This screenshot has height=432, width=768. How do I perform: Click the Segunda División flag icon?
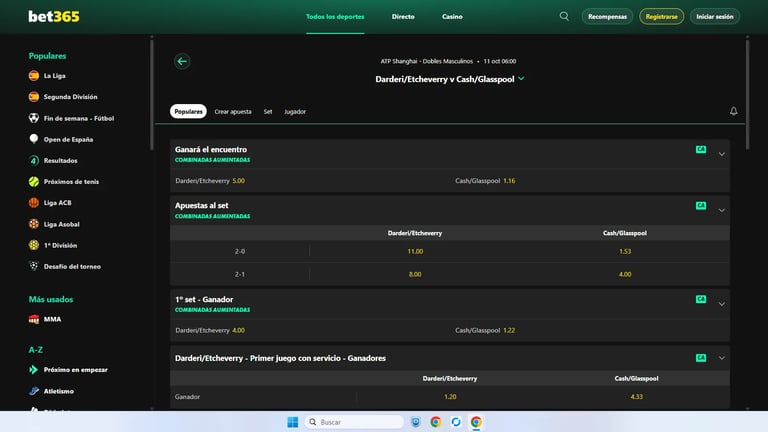(34, 96)
